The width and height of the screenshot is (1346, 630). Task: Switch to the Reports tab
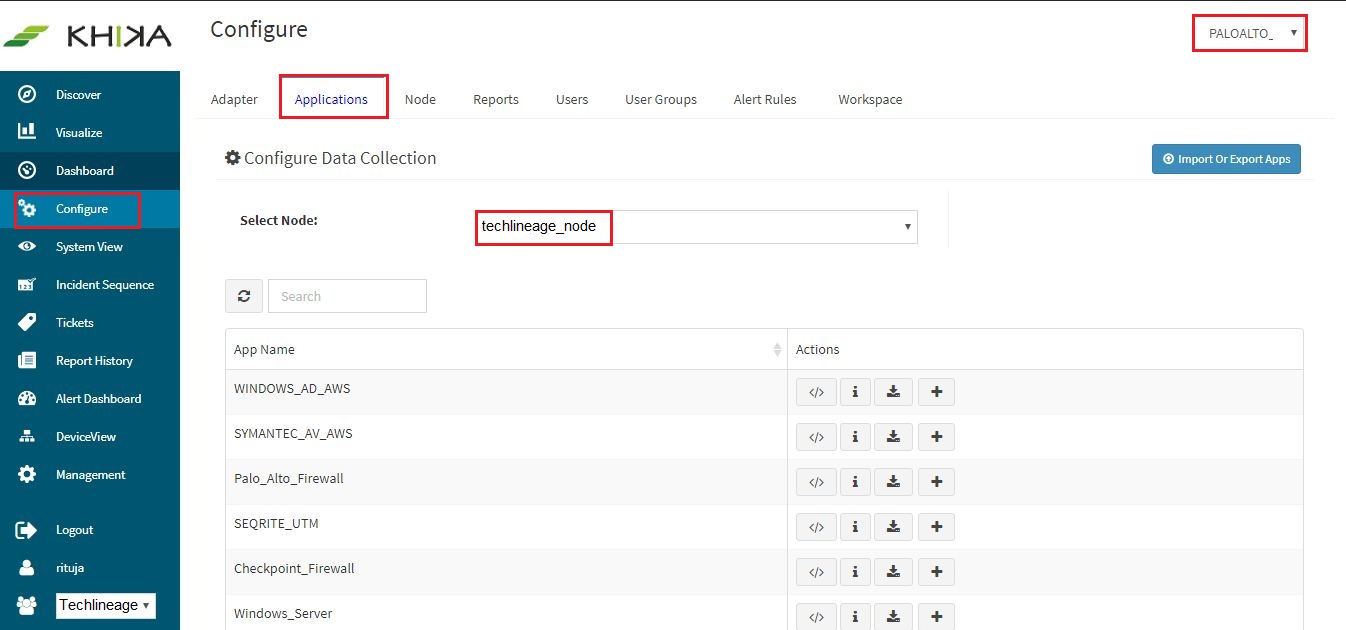(496, 99)
